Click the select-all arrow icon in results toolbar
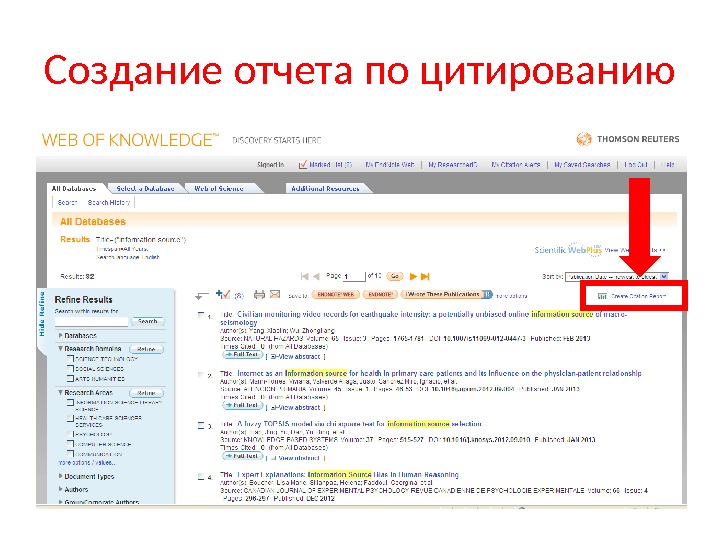Screen dimensions: 720x540 click(202, 296)
